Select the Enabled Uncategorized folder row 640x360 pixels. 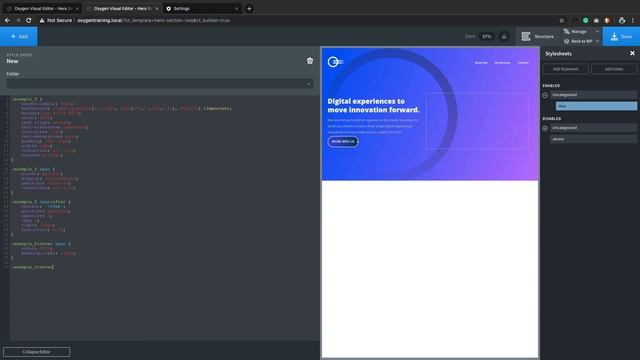593,95
